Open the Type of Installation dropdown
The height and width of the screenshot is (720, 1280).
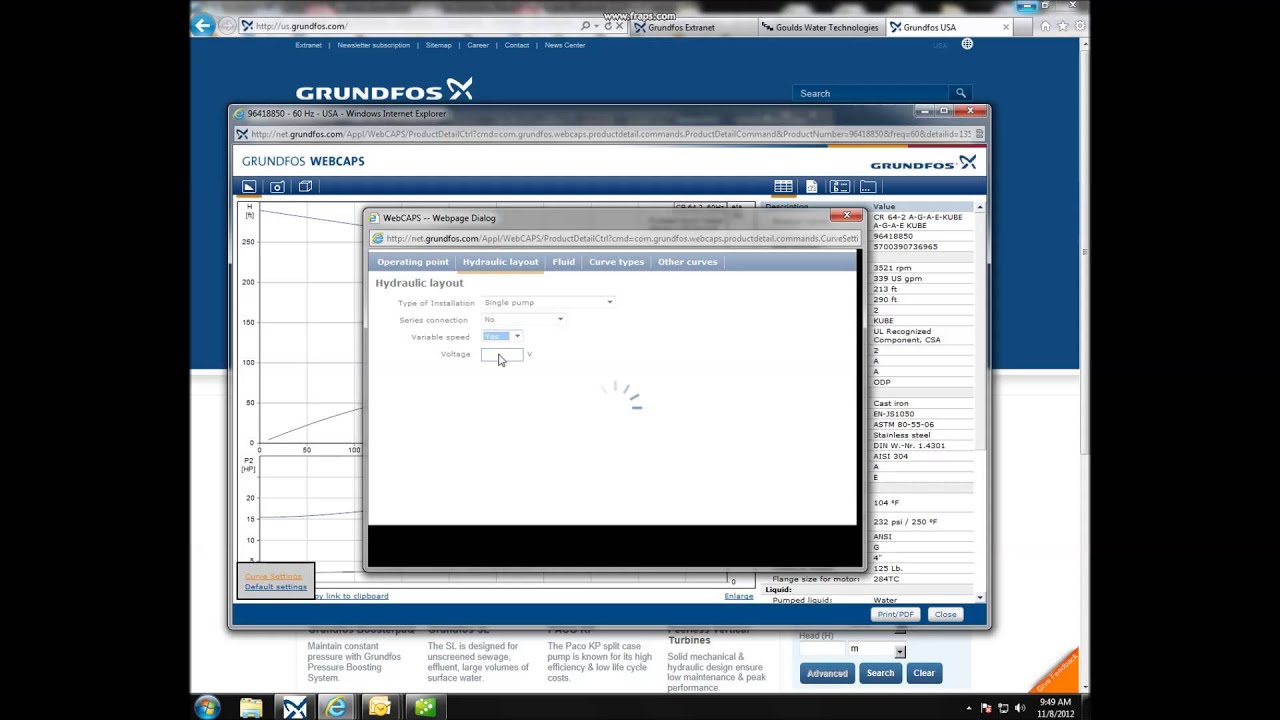(548, 302)
